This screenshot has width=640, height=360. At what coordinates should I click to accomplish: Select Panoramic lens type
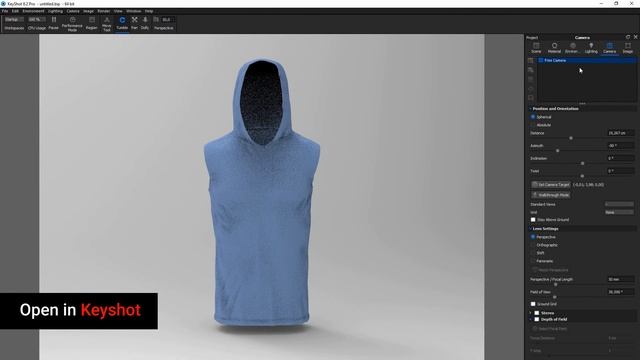click(x=533, y=261)
